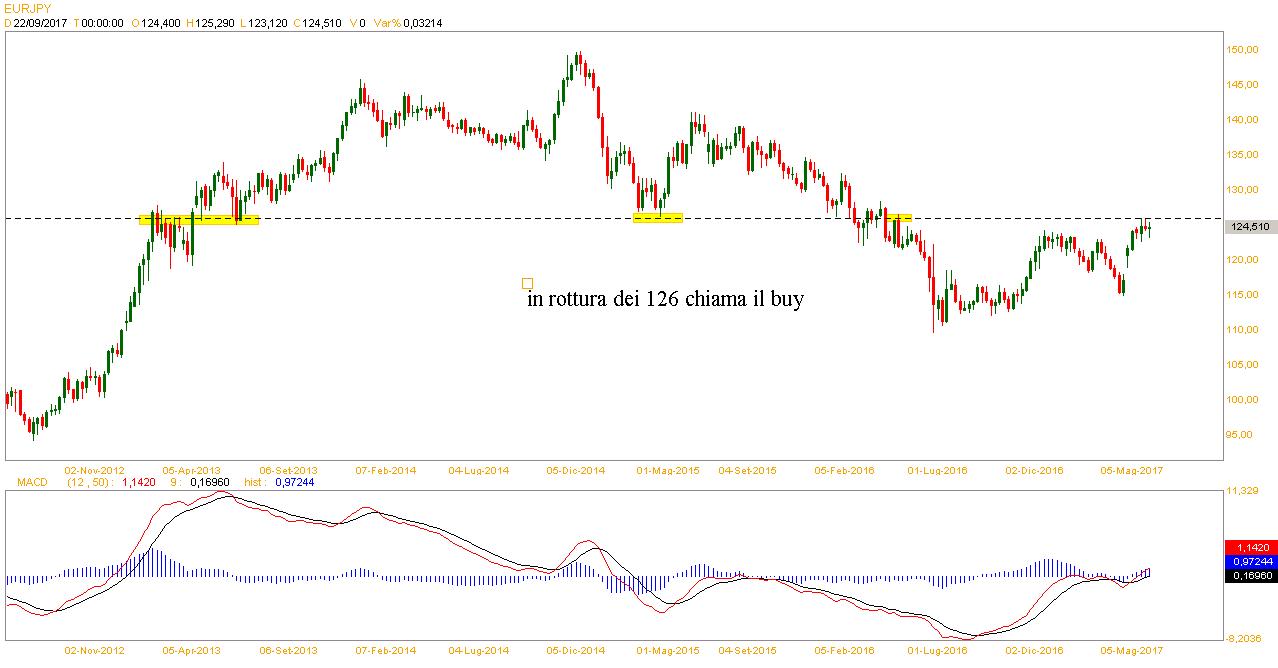
Task: Click the 95,00 price axis label
Action: coord(1243,434)
